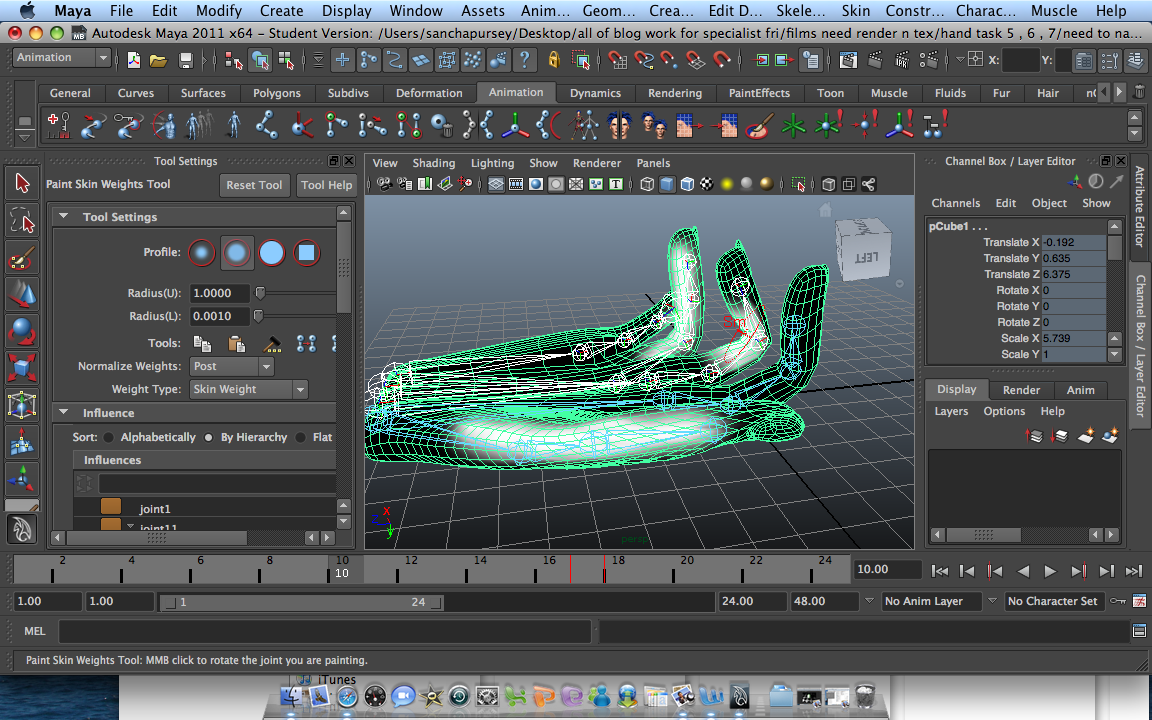1152x720 pixels.
Task: Select Sort By Hierarchy radio button
Action: click(x=209, y=437)
